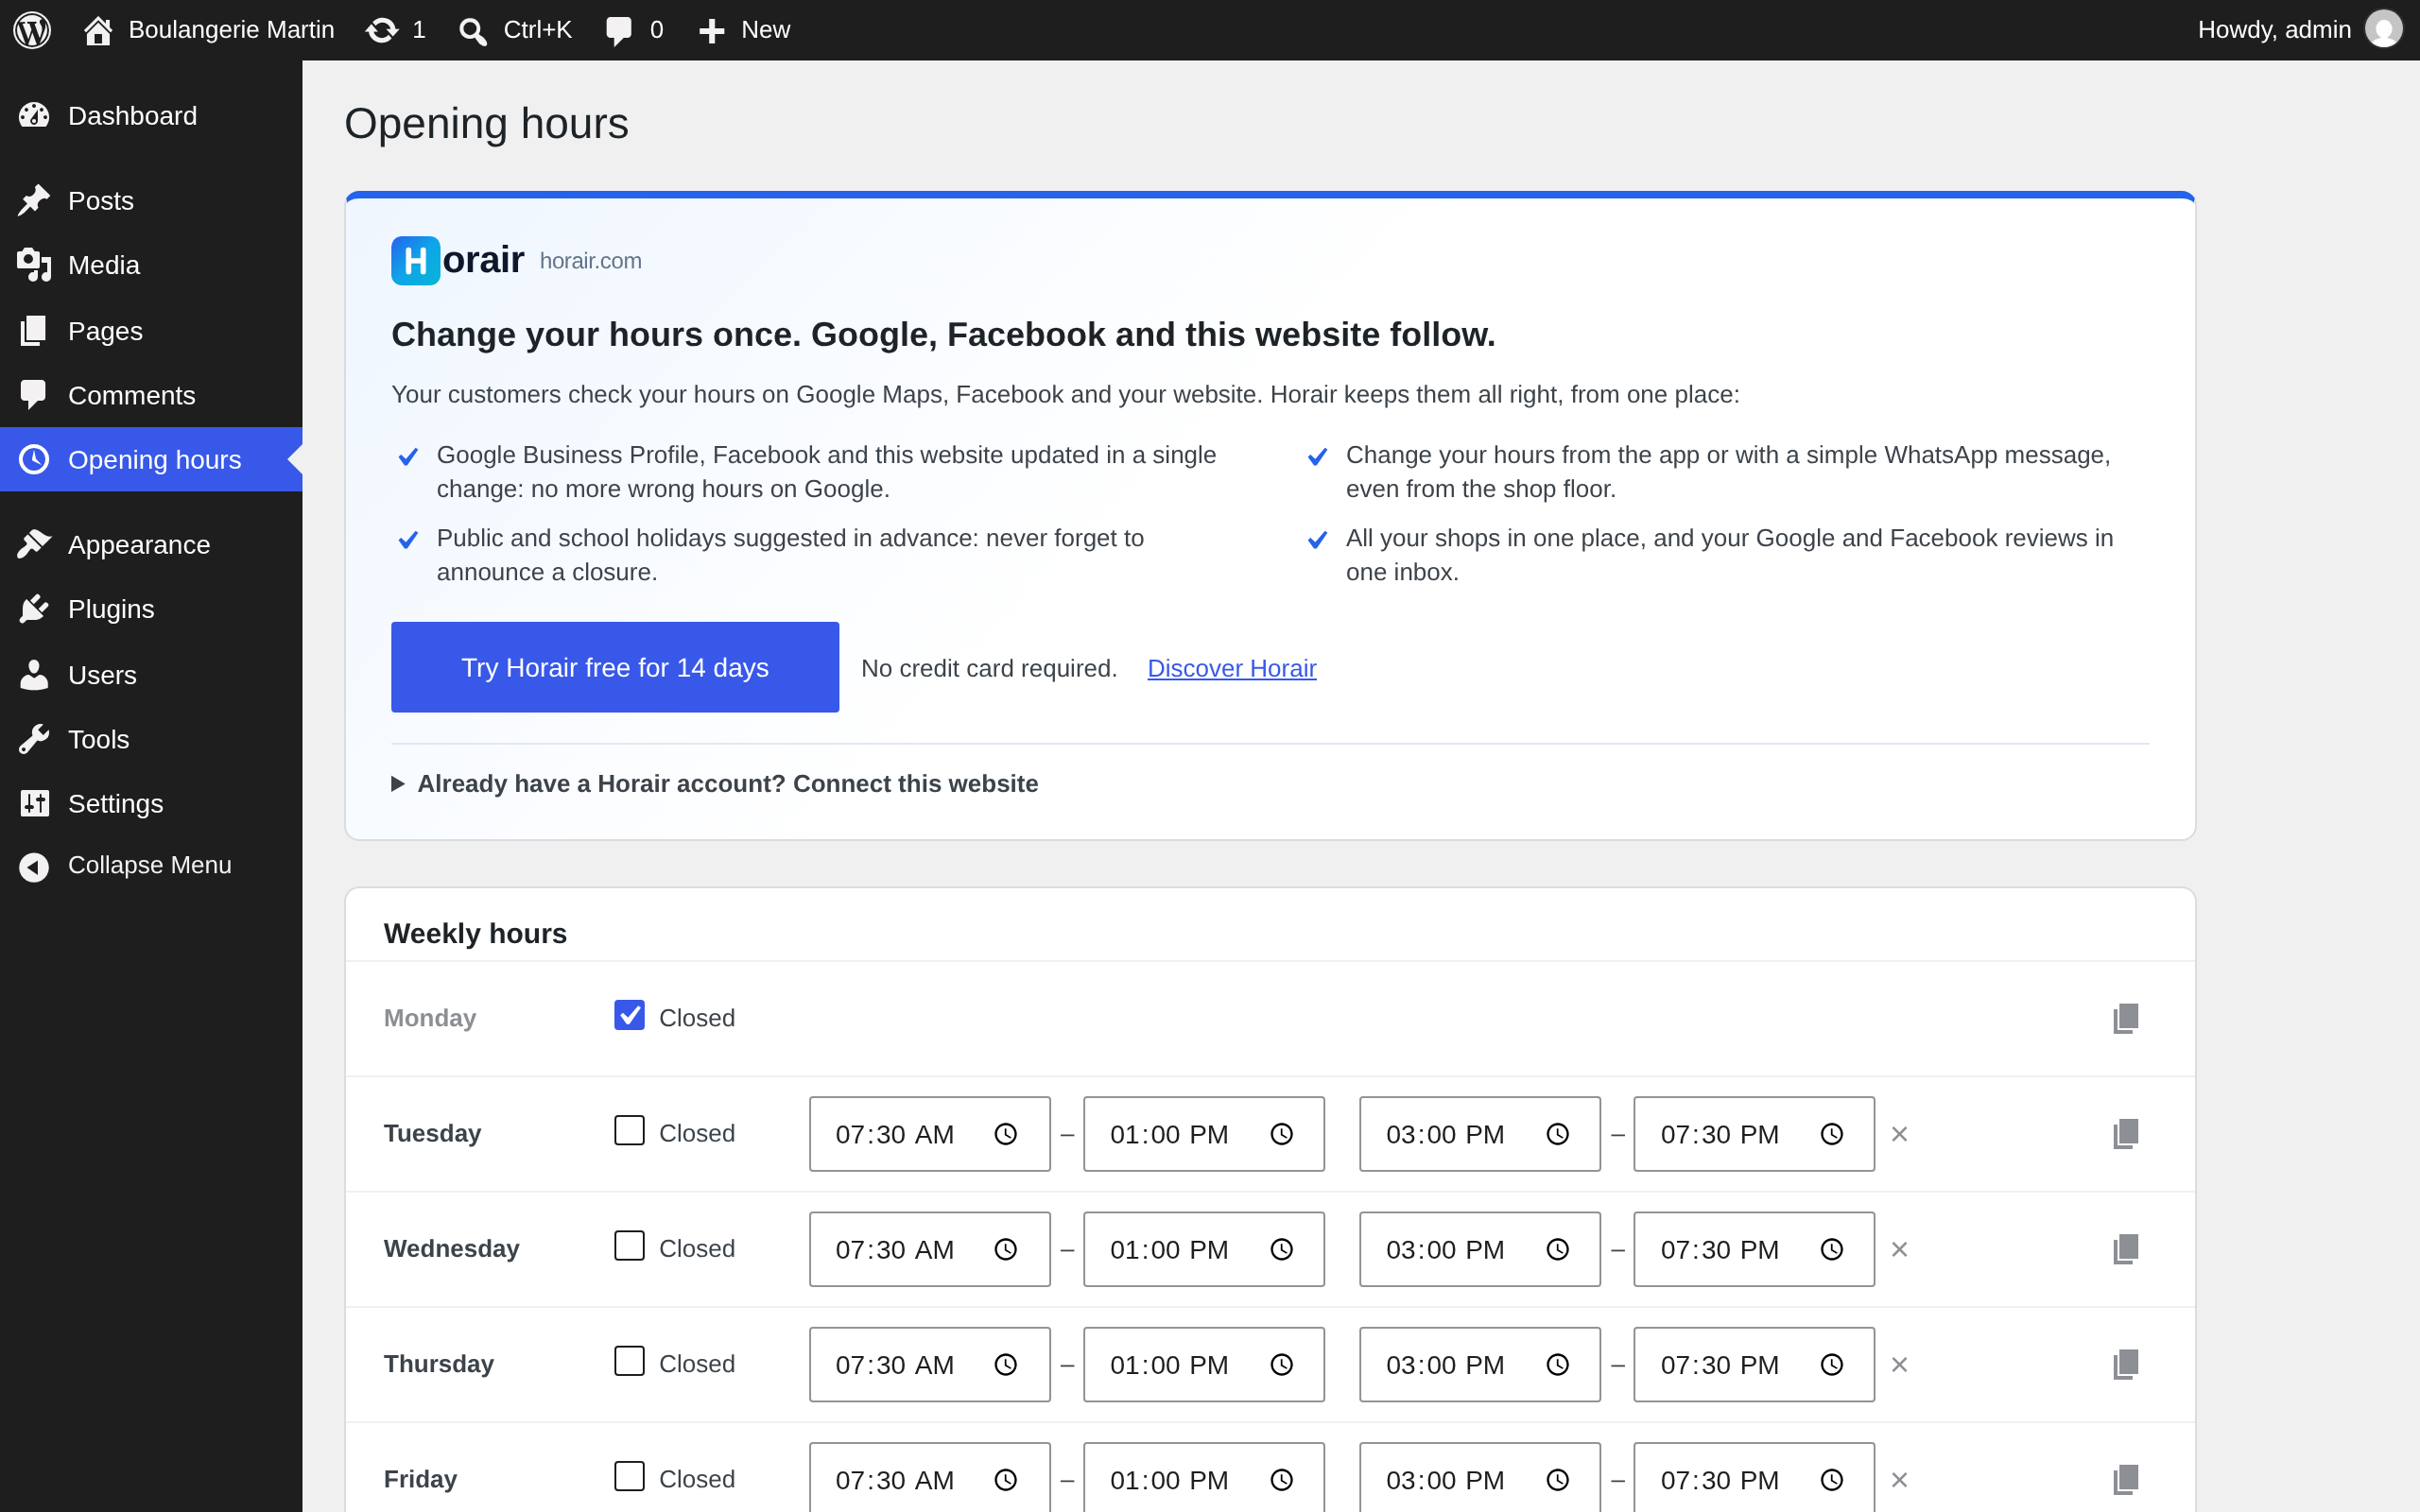This screenshot has height=1512, width=2420.
Task: Check the Friday Closed checkbox
Action: [629, 1476]
